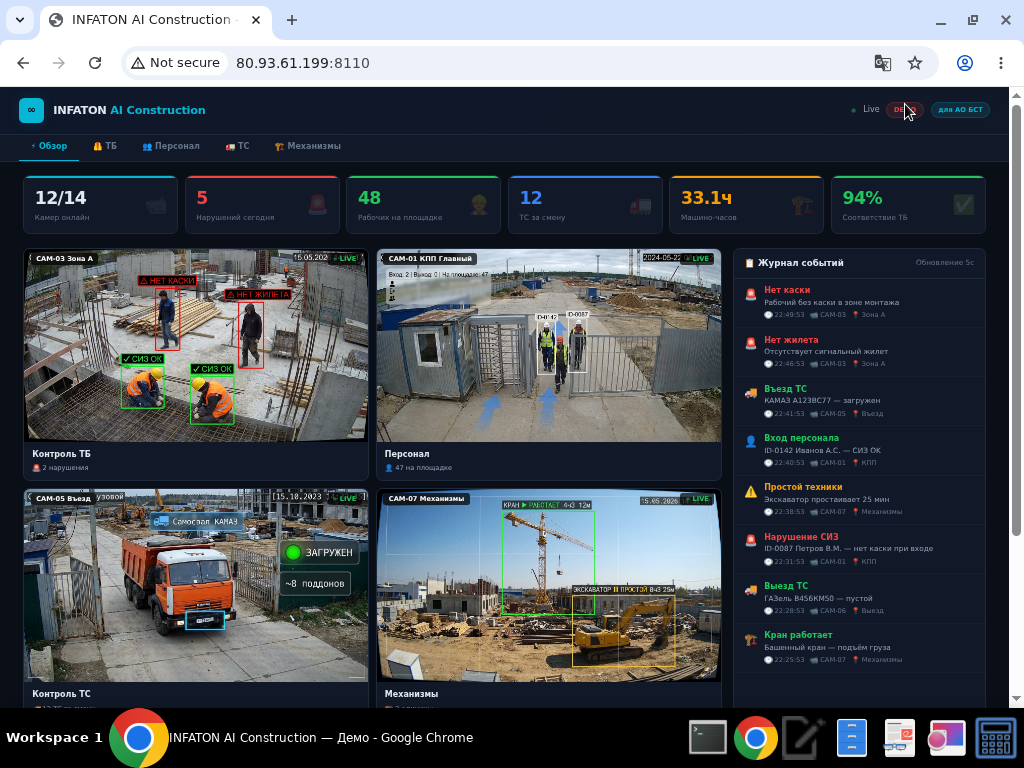Open the translate page icon
This screenshot has height=768, width=1024.
pos(882,63)
